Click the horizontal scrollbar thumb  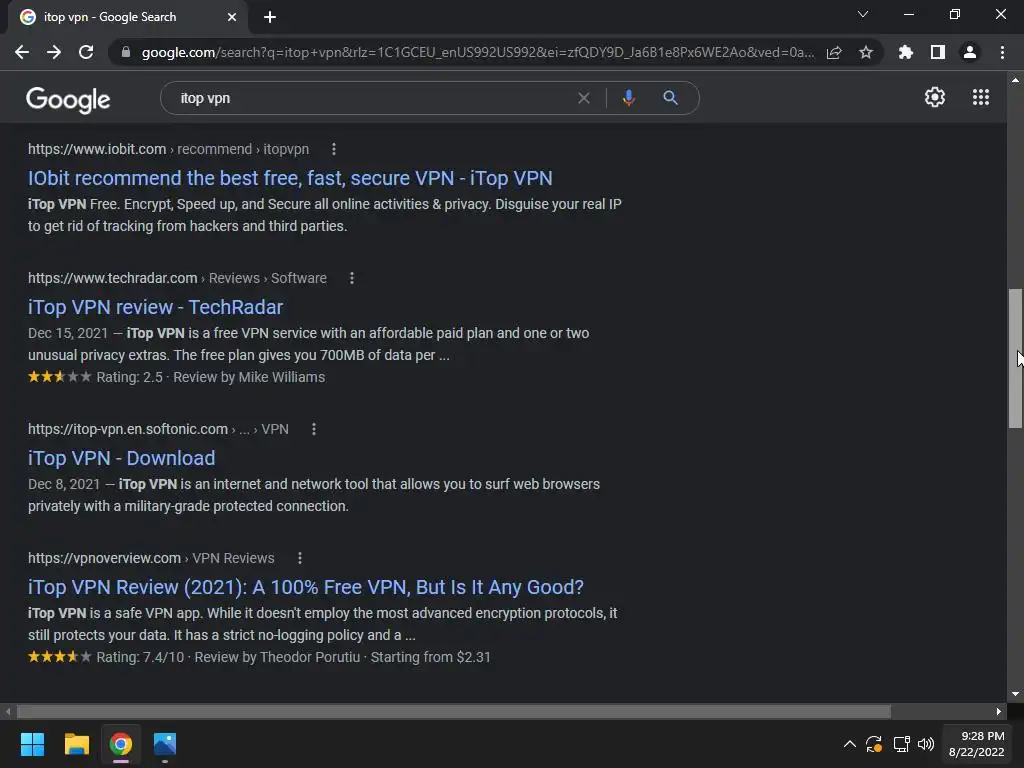point(454,711)
